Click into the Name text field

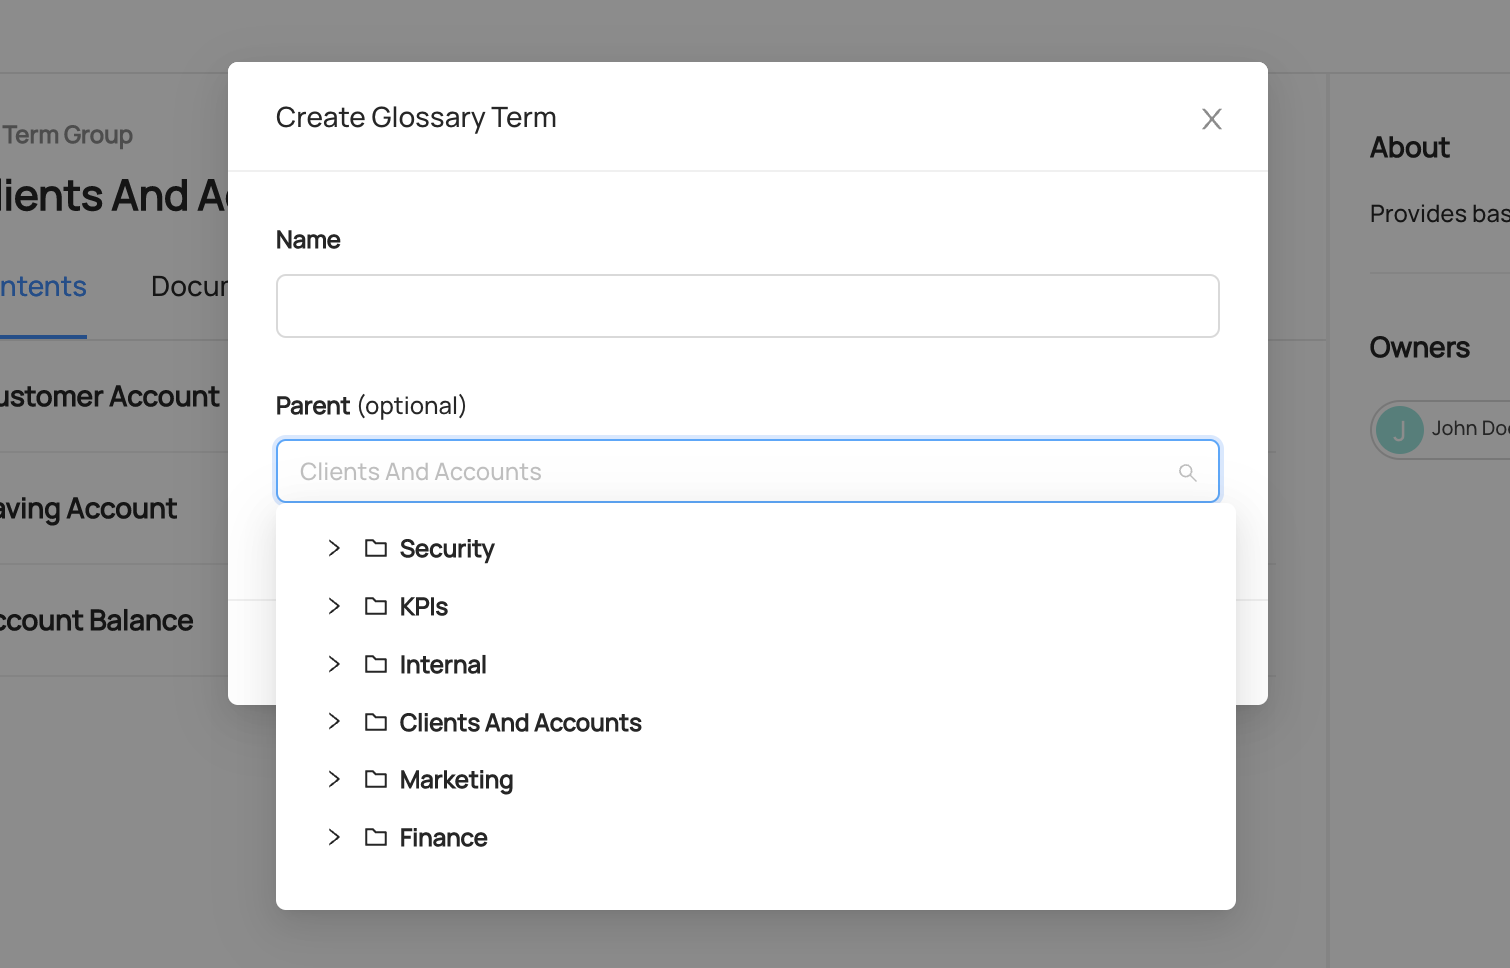pyautogui.click(x=747, y=306)
